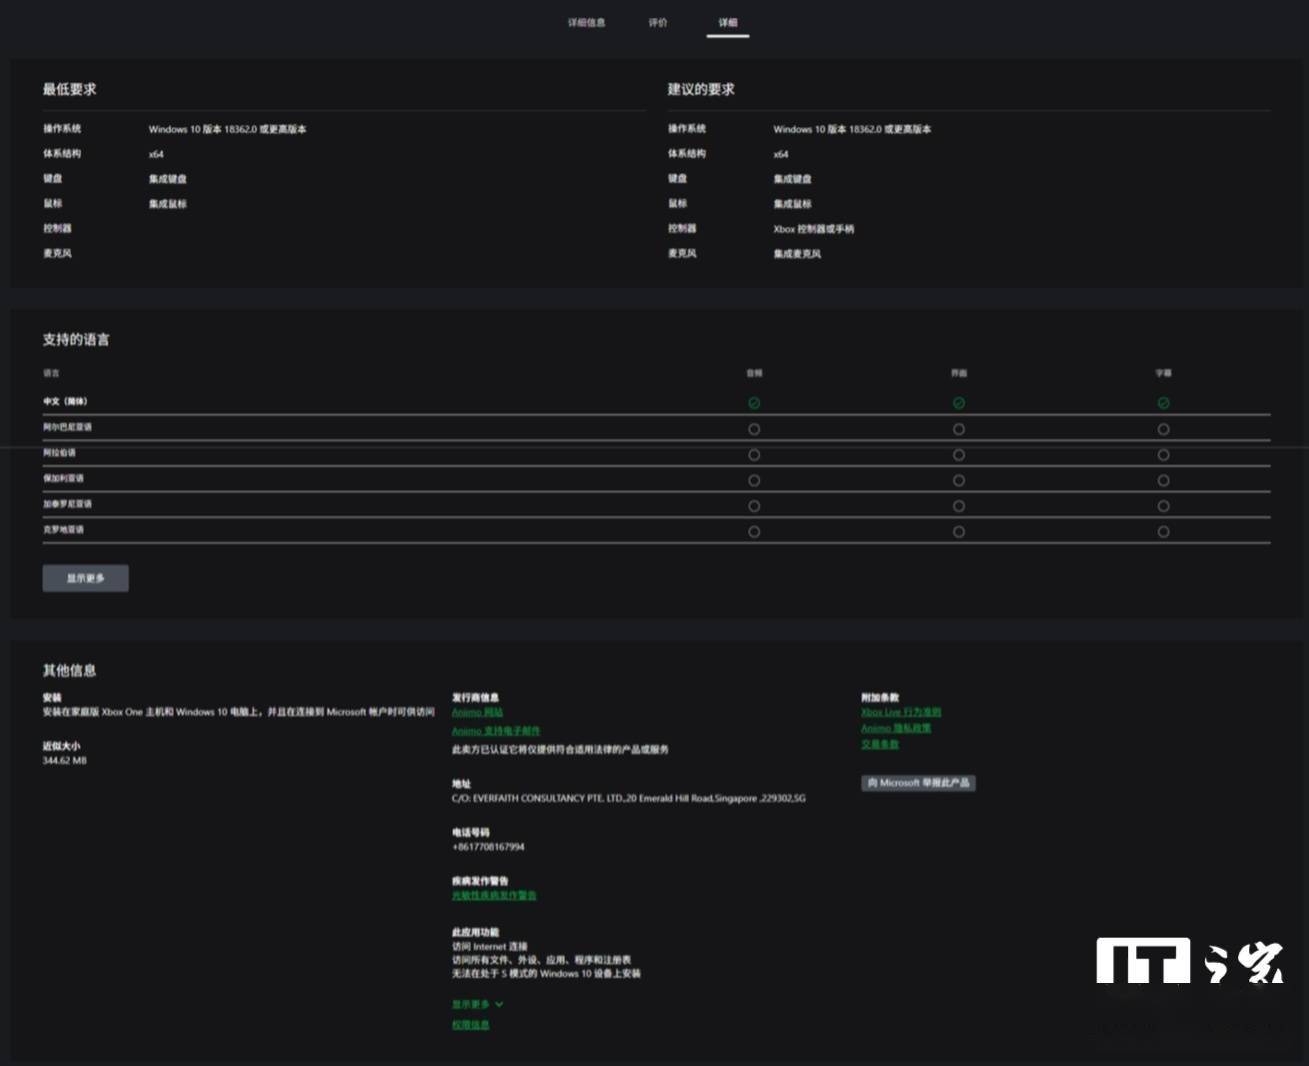Click green interface checkmark for 中文（简体）

click(959, 403)
